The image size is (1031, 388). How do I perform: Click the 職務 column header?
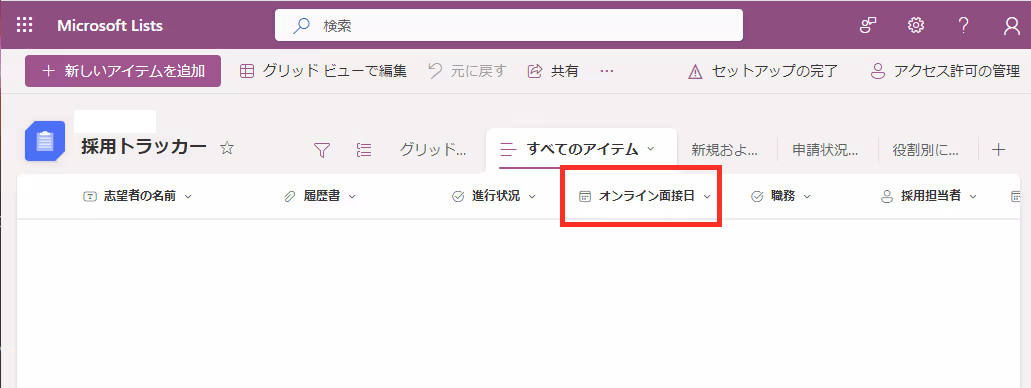point(782,196)
